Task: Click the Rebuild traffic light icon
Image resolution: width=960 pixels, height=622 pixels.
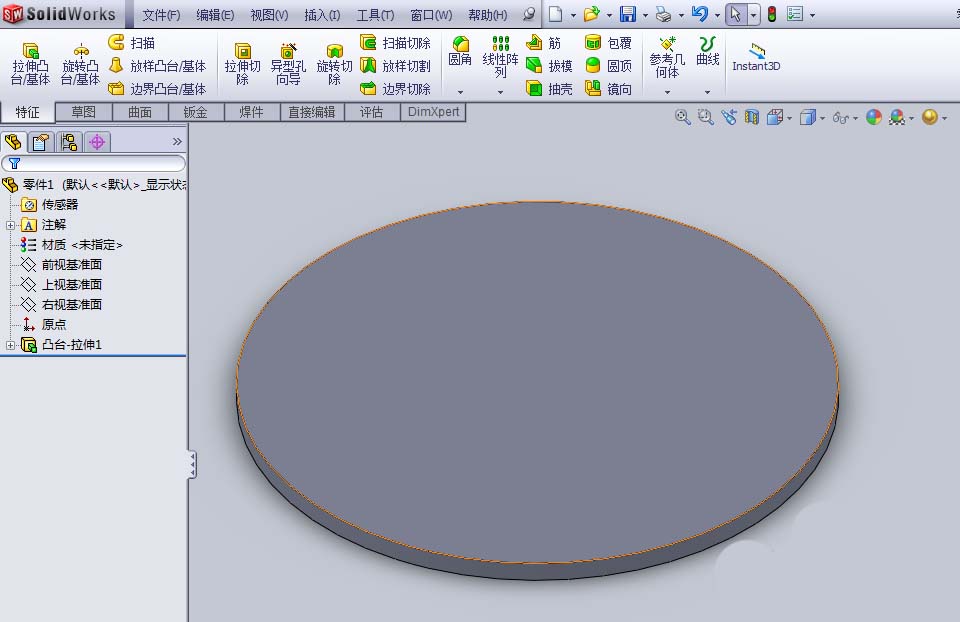Action: pyautogui.click(x=772, y=13)
